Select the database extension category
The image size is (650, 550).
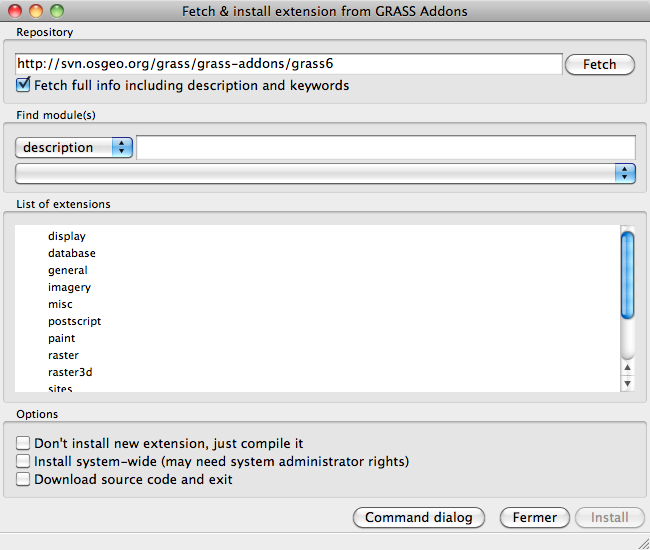pos(72,253)
